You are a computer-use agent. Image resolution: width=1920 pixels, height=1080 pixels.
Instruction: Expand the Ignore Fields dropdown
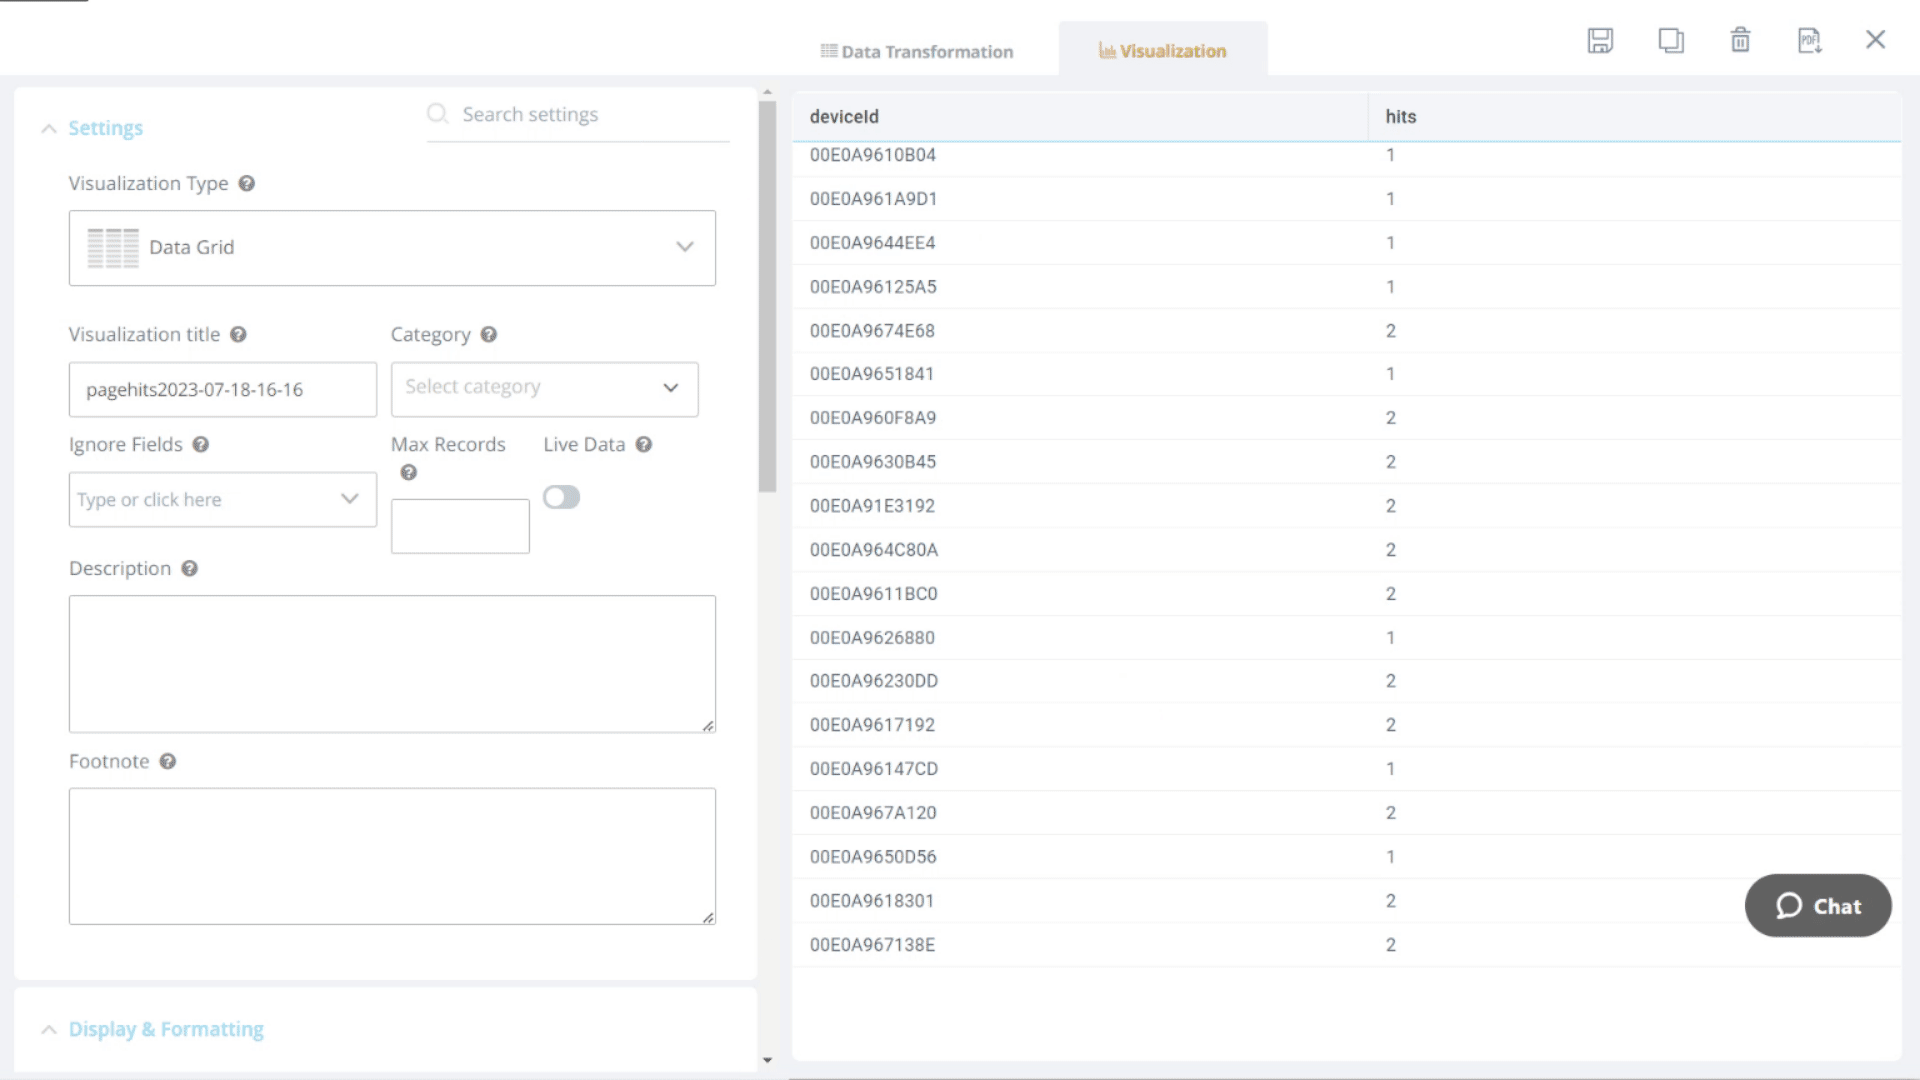pos(349,499)
